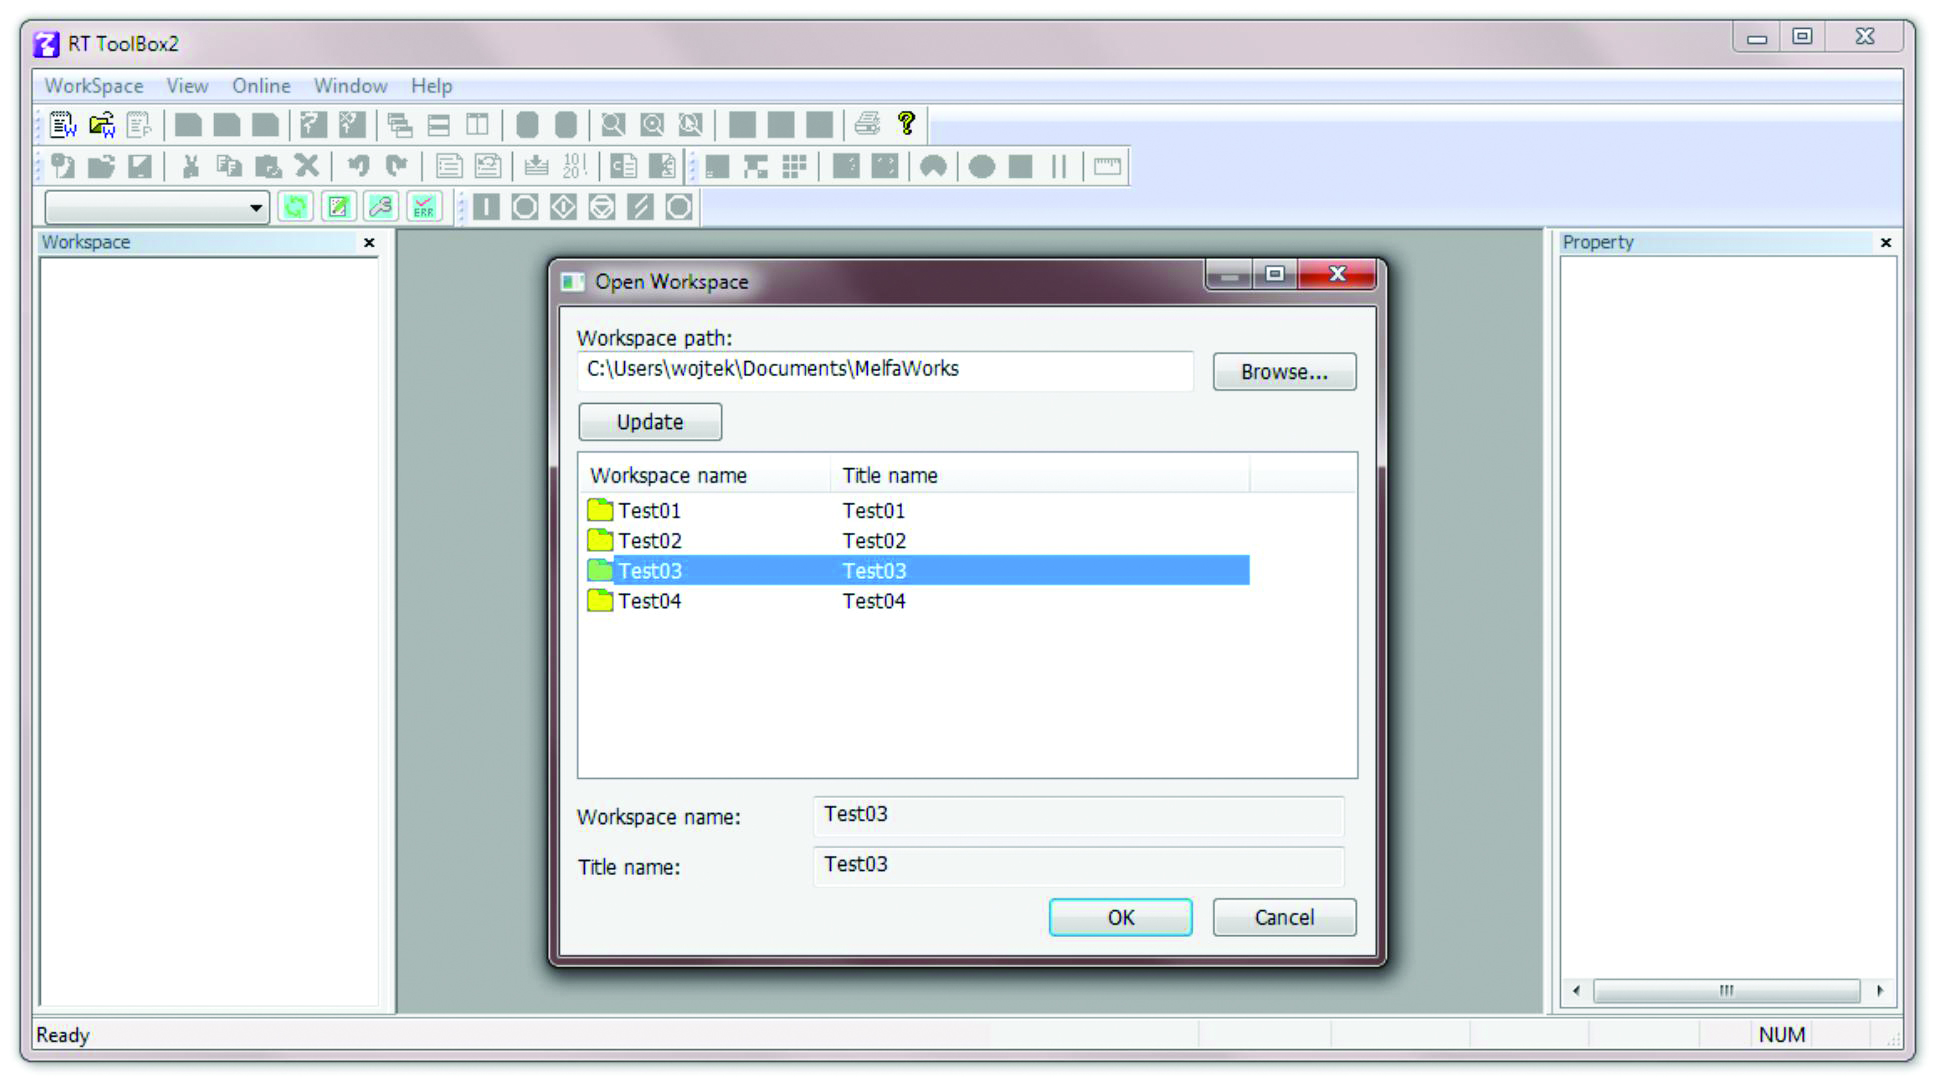Click the highlighted Test03 workspace row
This screenshot has height=1078, width=1944.
(x=917, y=570)
